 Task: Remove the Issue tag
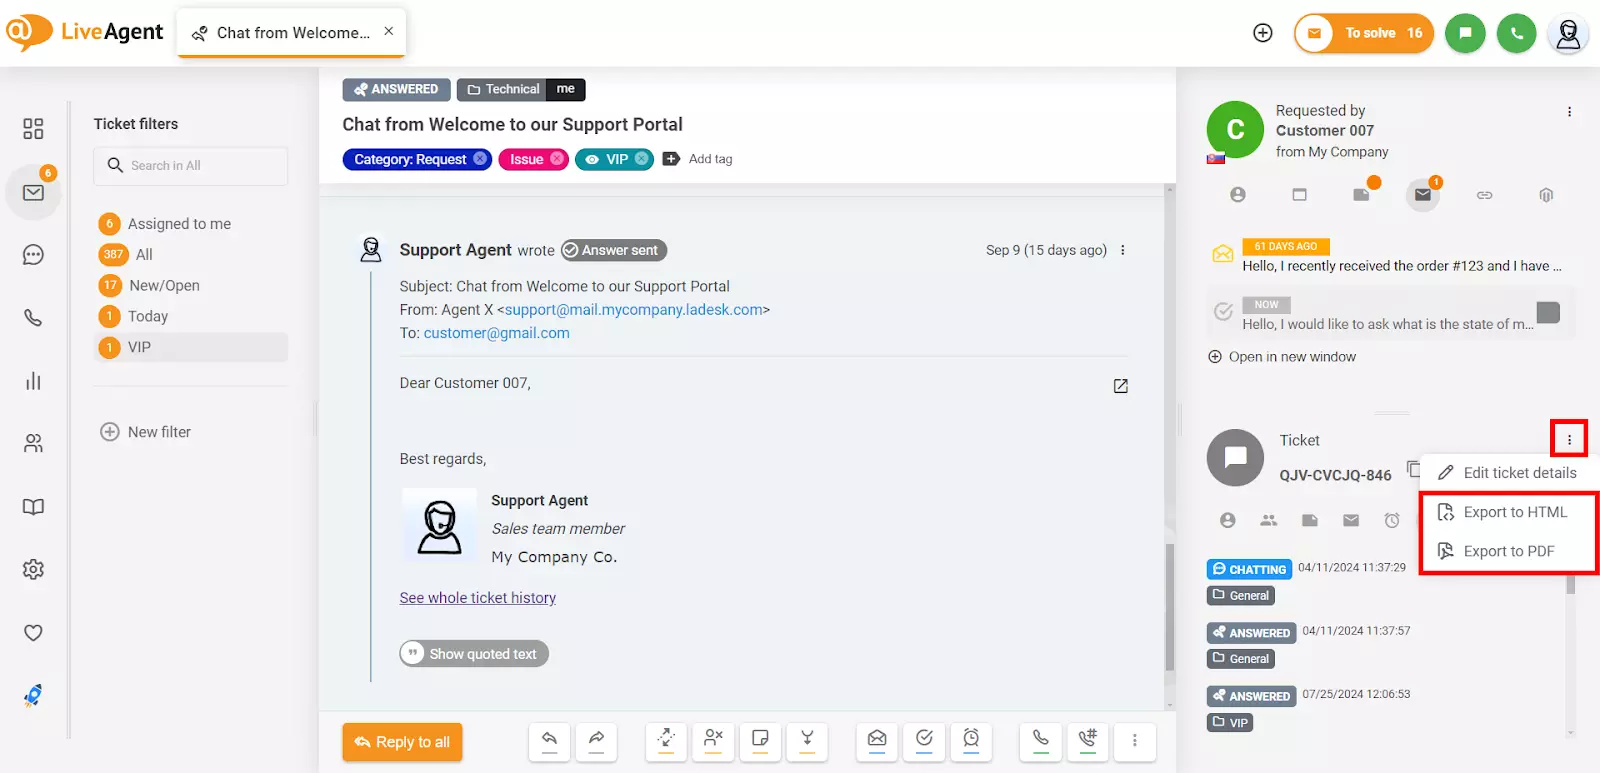point(557,159)
